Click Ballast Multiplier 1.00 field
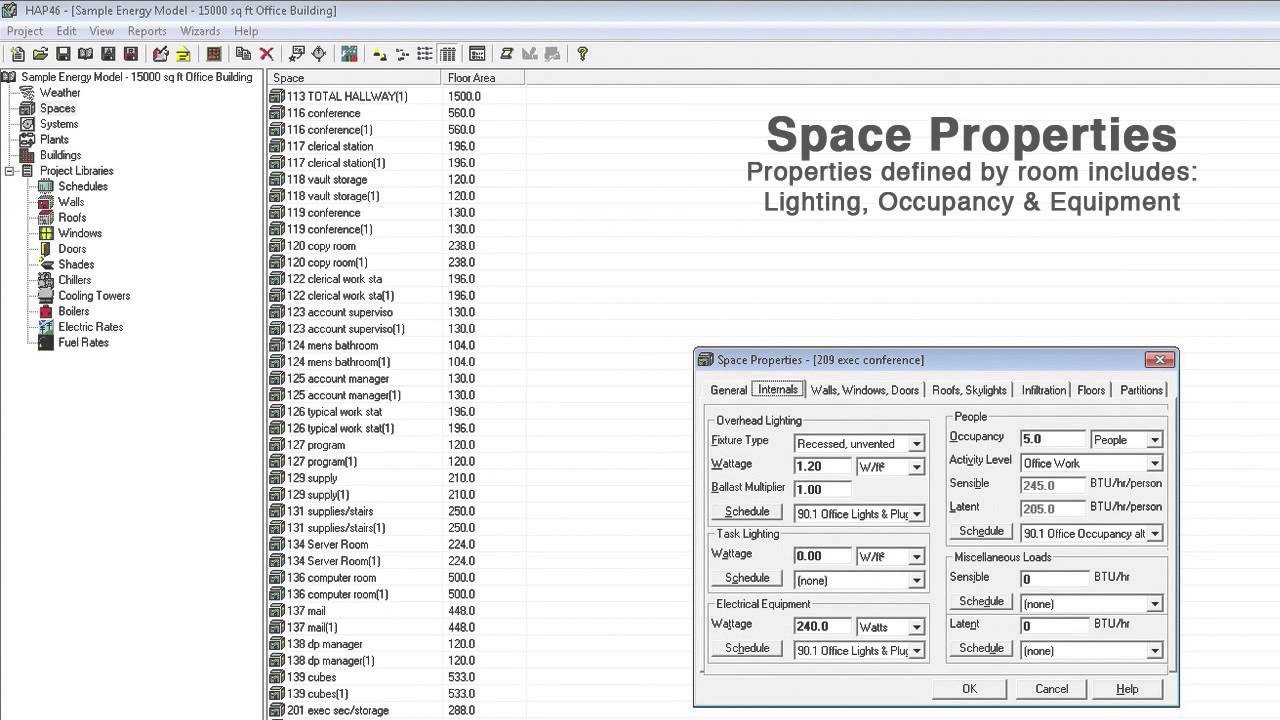The height and width of the screenshot is (720, 1280). 823,490
